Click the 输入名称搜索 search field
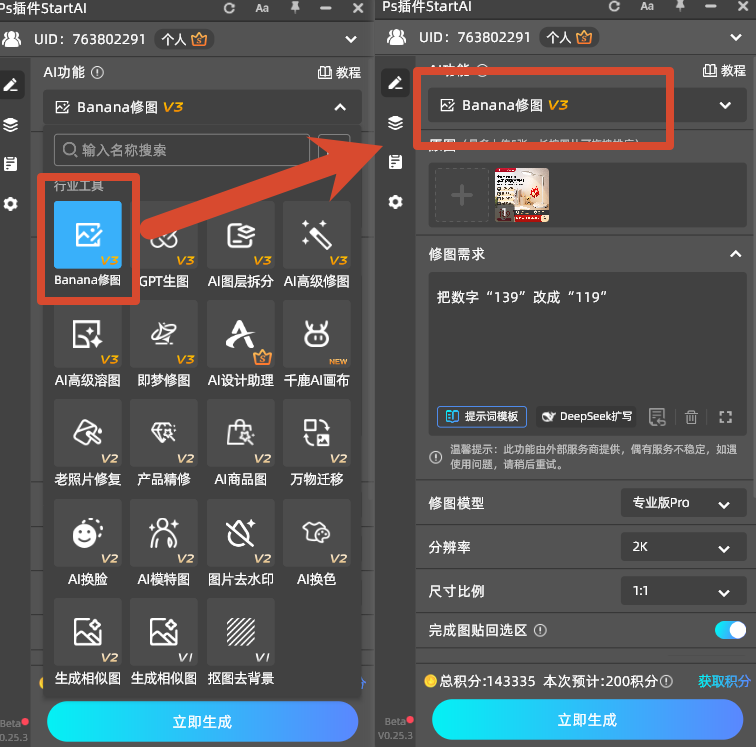756x747 pixels. [182, 150]
